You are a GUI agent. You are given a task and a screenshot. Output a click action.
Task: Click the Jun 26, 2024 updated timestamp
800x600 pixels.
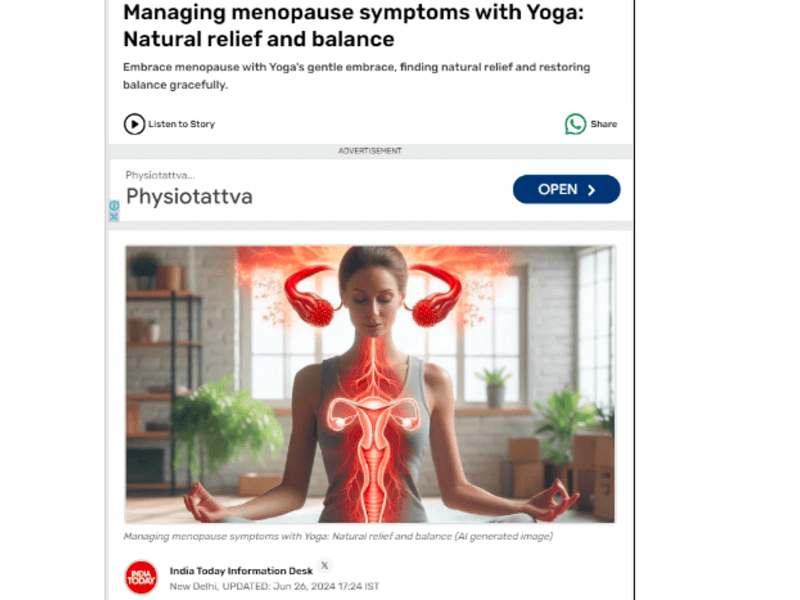coord(326,586)
